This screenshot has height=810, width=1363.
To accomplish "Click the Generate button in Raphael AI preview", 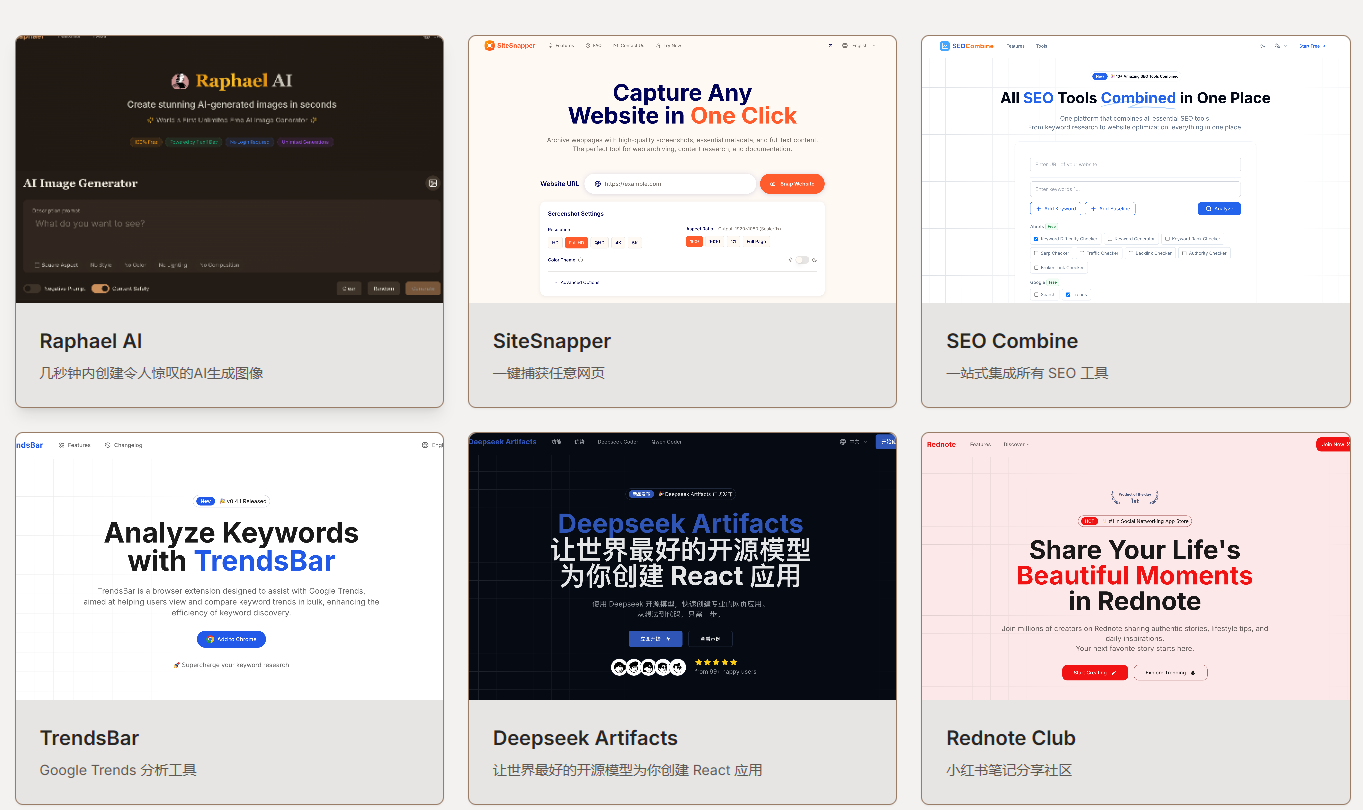I will click(x=422, y=288).
